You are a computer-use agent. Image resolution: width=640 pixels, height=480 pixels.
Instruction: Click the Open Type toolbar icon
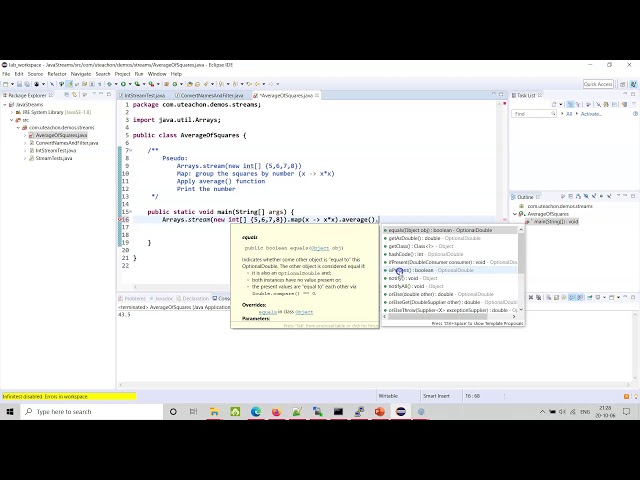click(x=190, y=84)
